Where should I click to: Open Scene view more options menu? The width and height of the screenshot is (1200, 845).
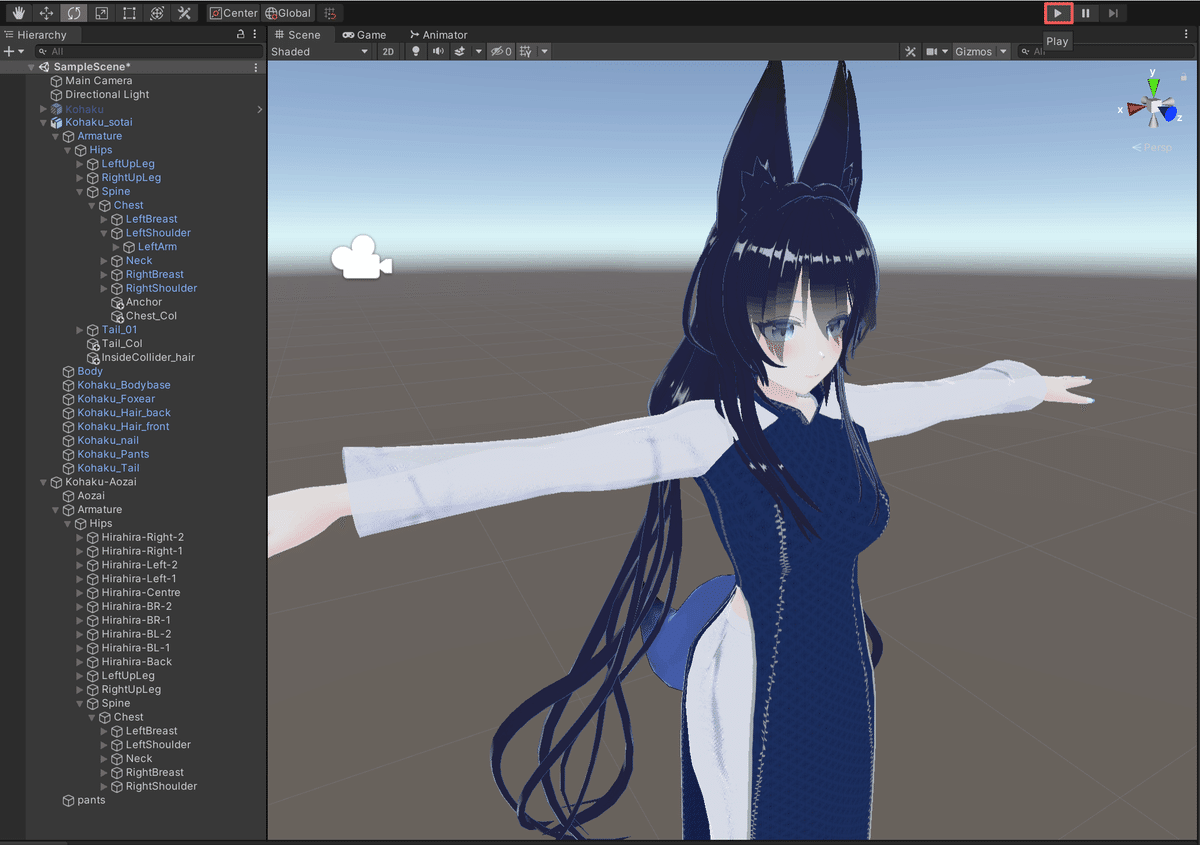click(x=1187, y=34)
